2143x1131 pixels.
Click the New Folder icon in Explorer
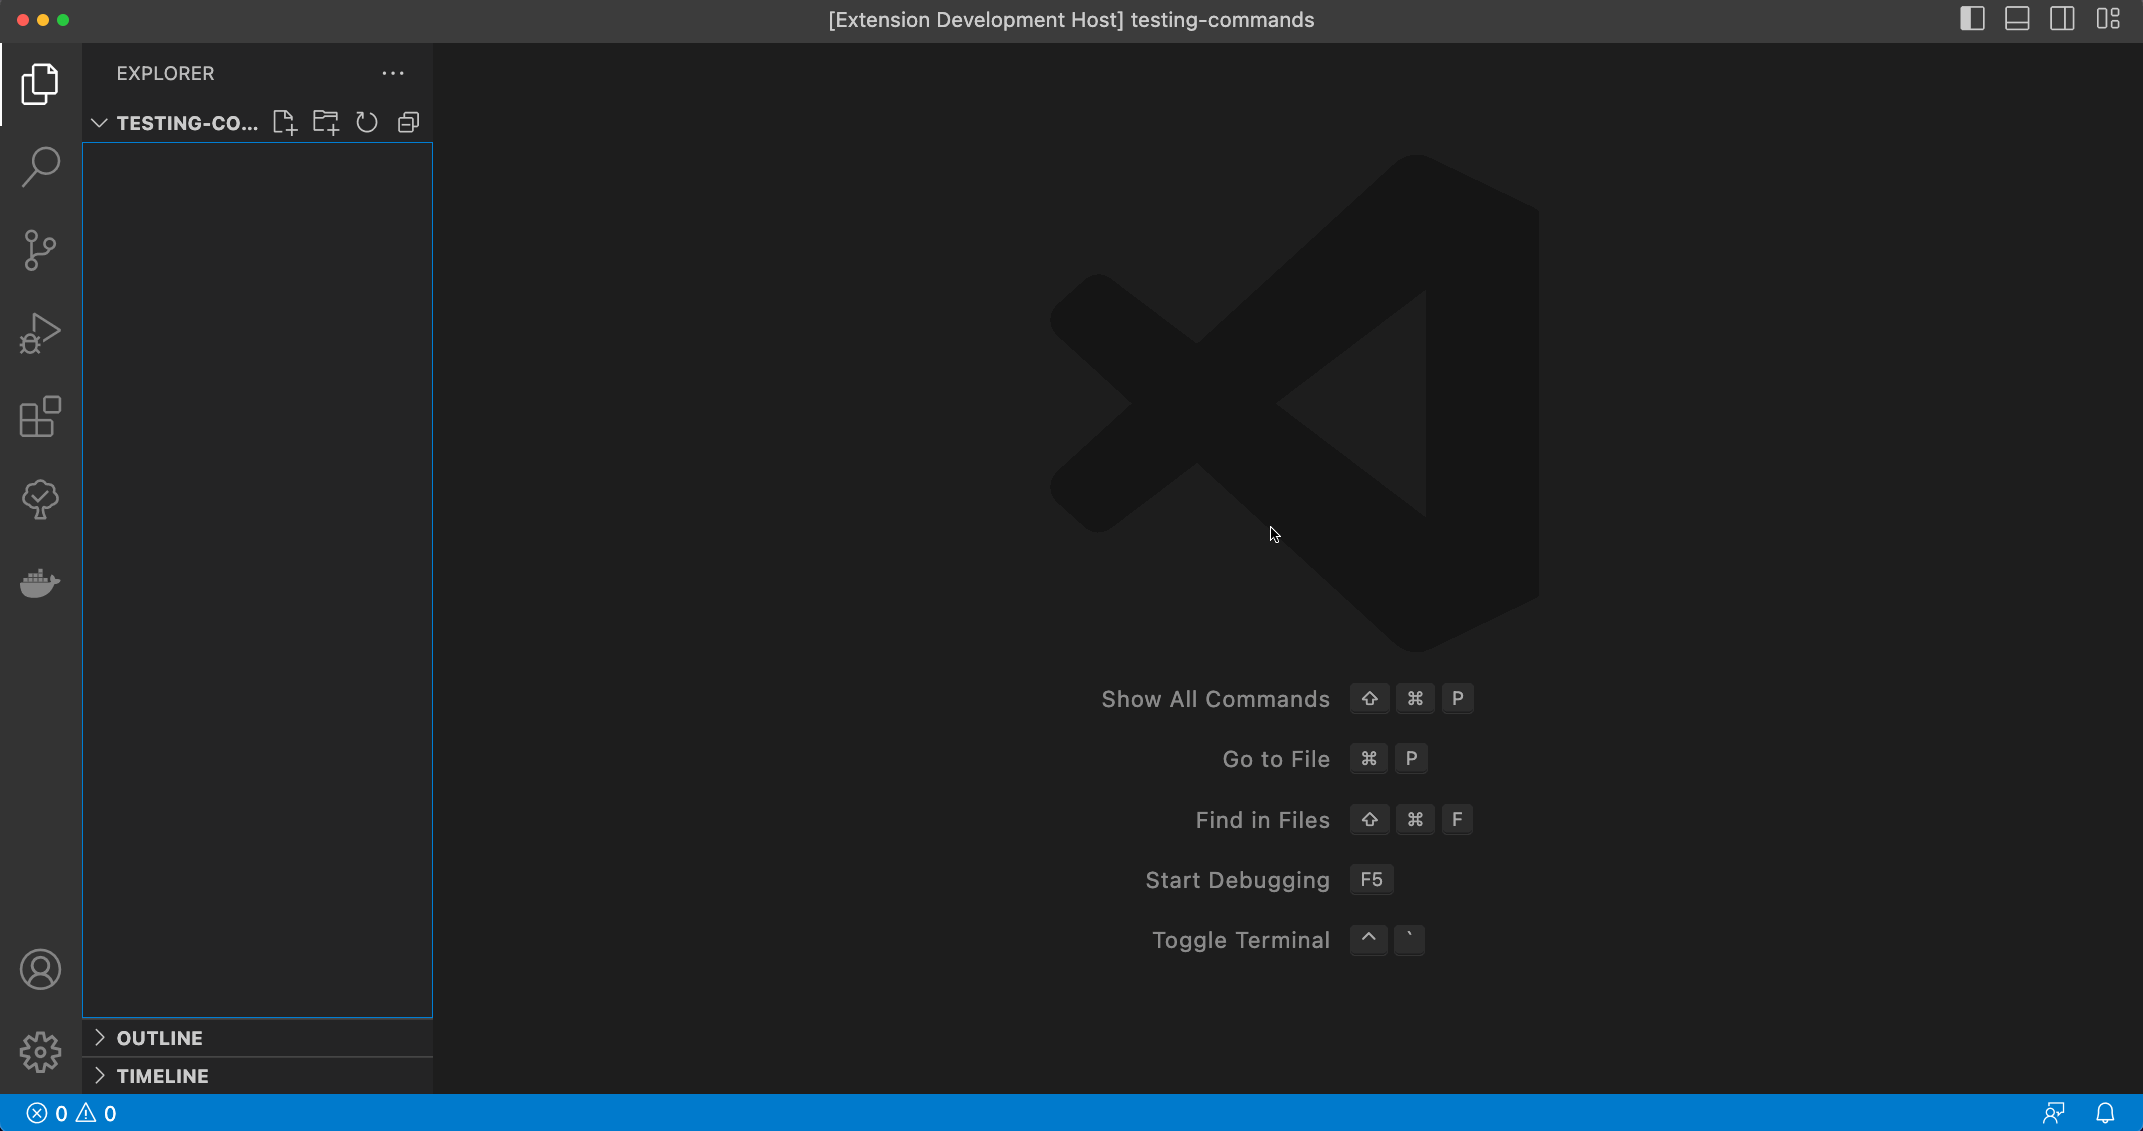pyautogui.click(x=326, y=123)
